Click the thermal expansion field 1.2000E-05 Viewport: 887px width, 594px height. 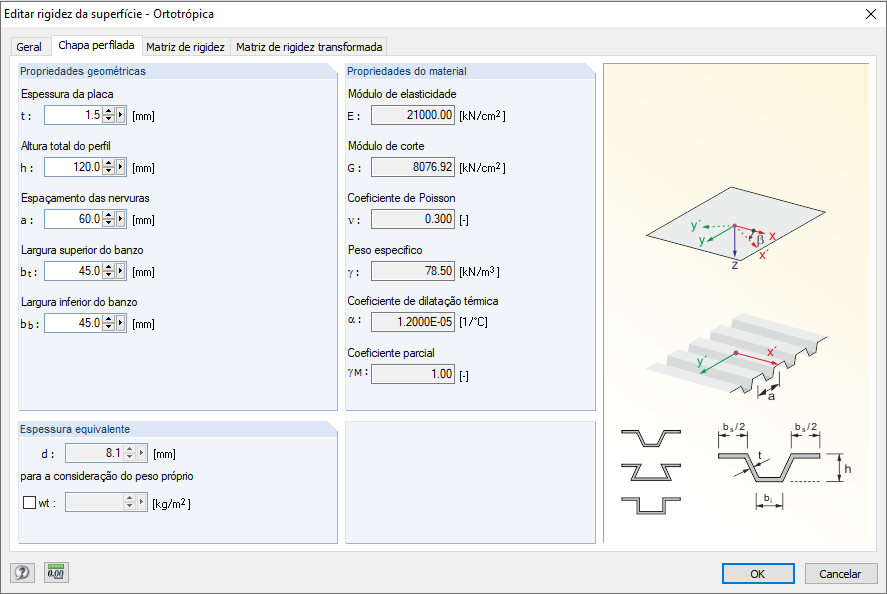point(413,322)
